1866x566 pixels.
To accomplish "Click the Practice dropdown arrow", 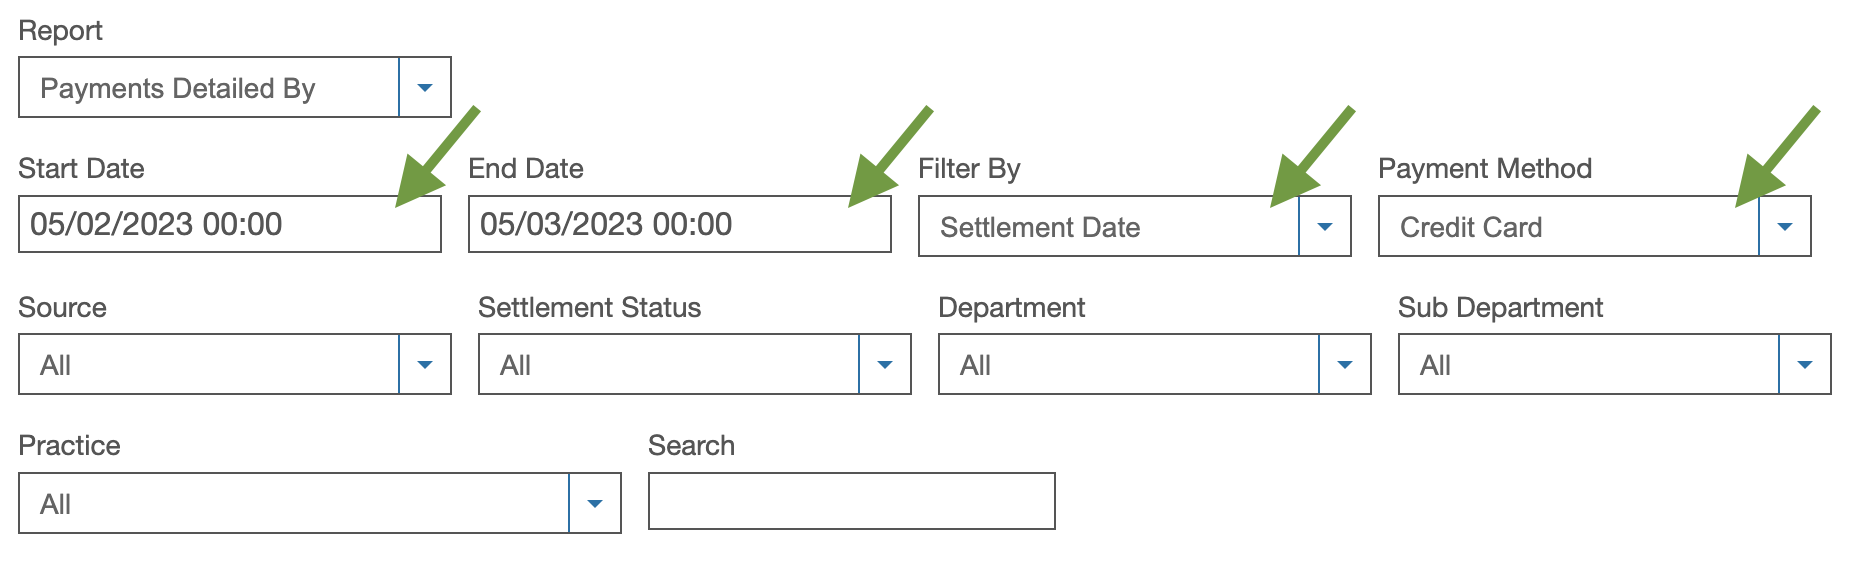I will (x=595, y=504).
